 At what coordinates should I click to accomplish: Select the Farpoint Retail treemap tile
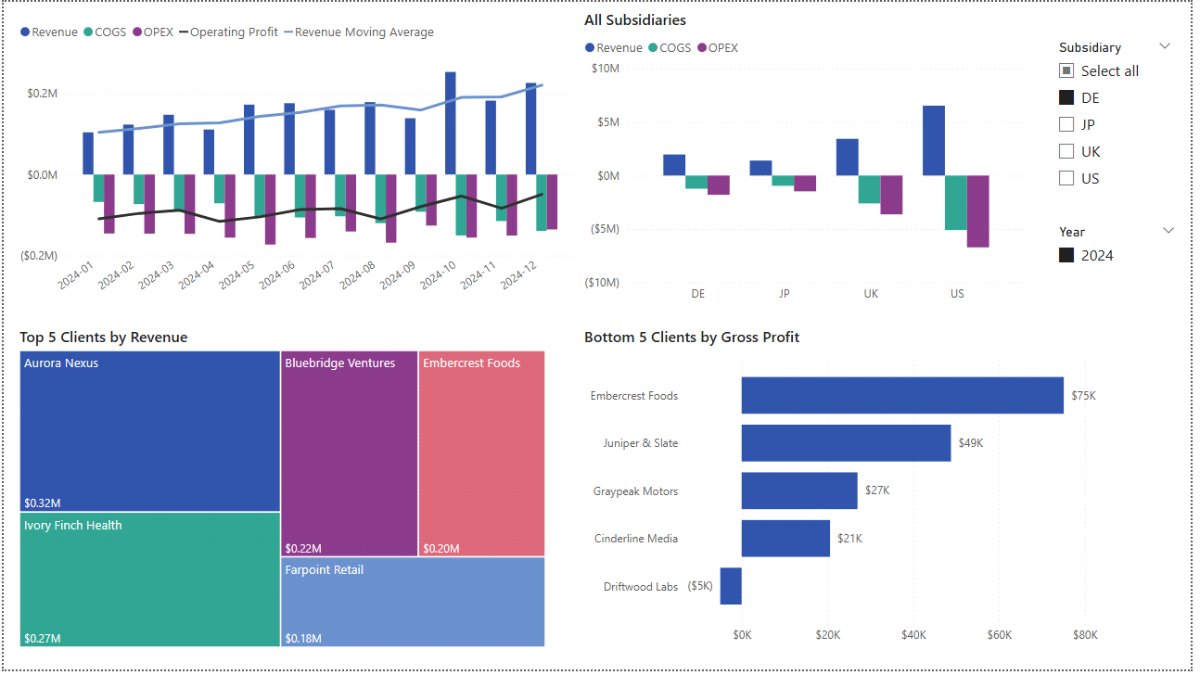click(x=413, y=602)
